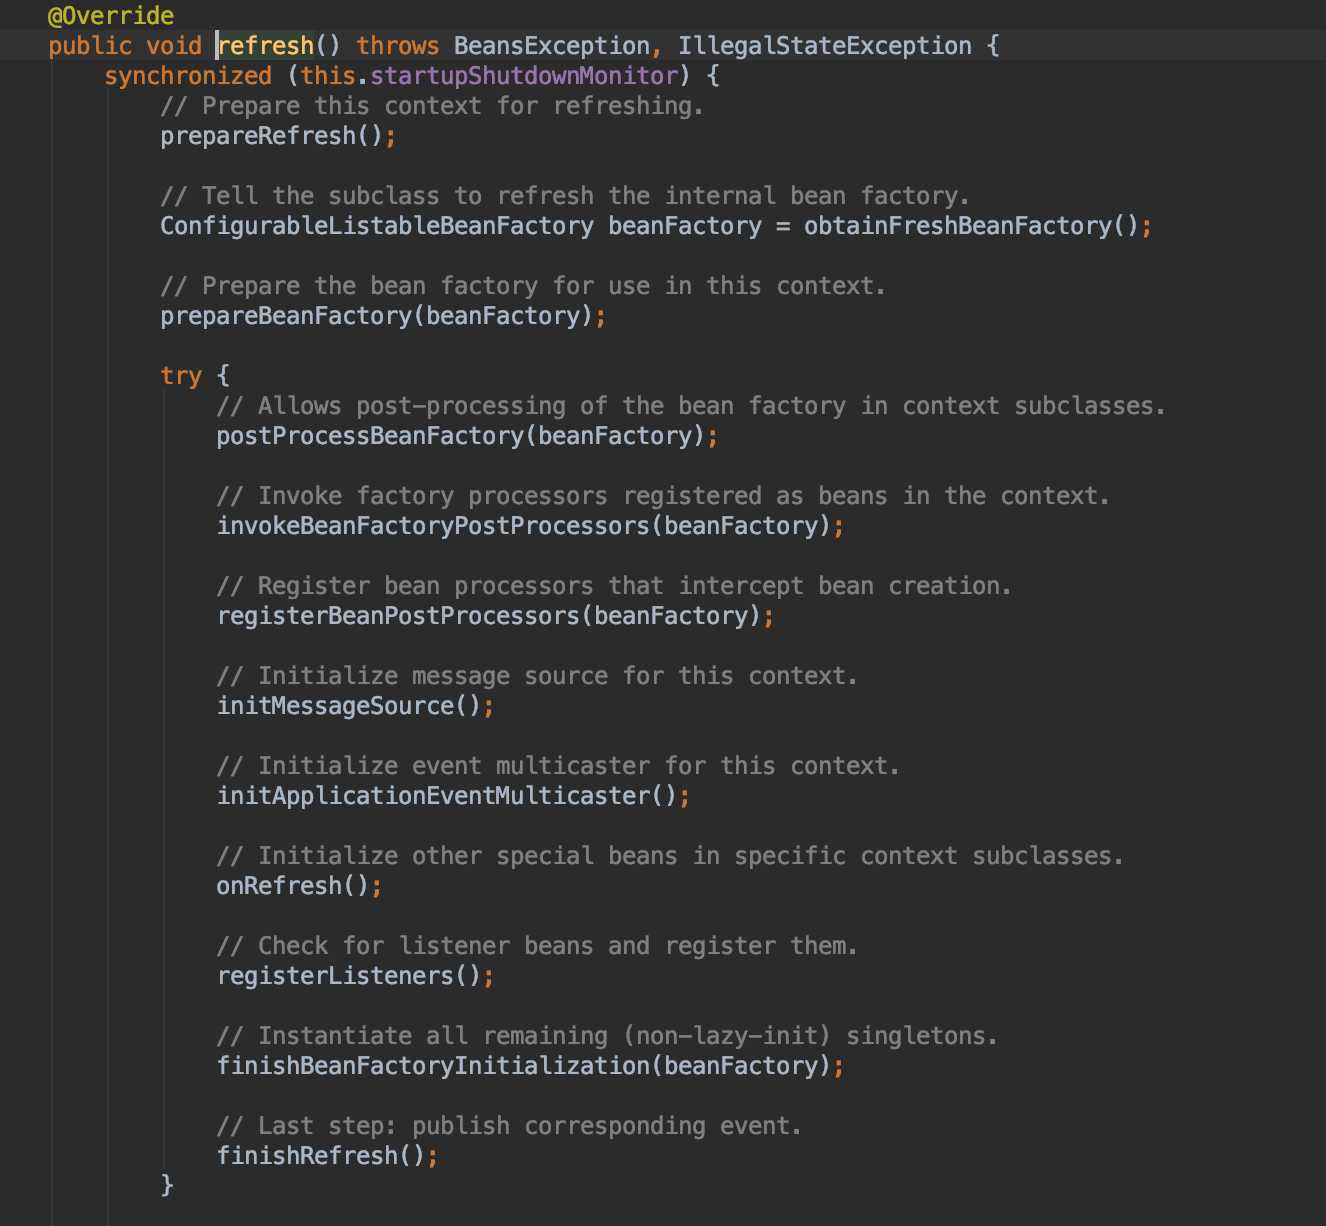Image resolution: width=1326 pixels, height=1226 pixels.
Task: Click the try keyword
Action: pyautogui.click(x=181, y=376)
